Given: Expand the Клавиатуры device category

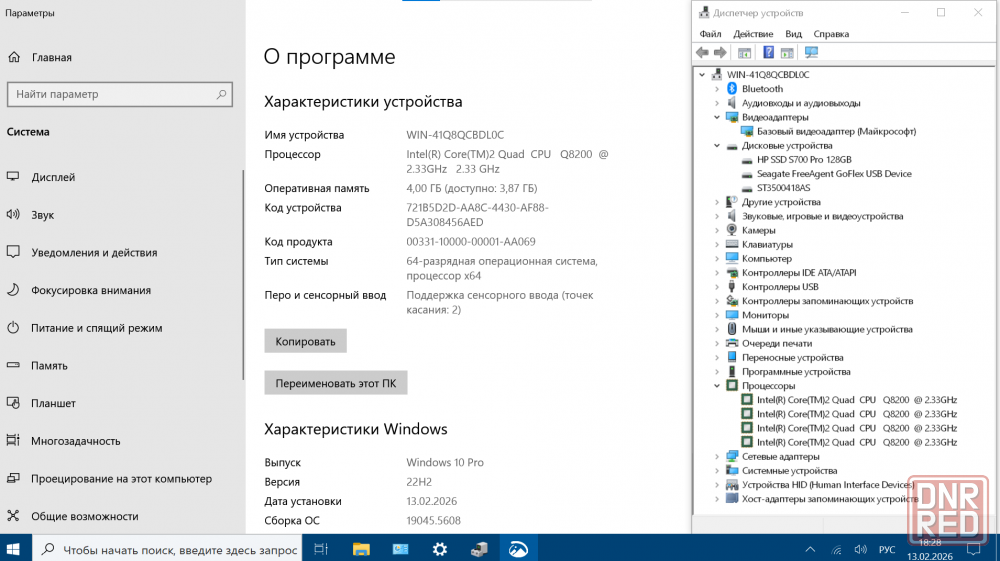Looking at the screenshot, I should pos(717,245).
